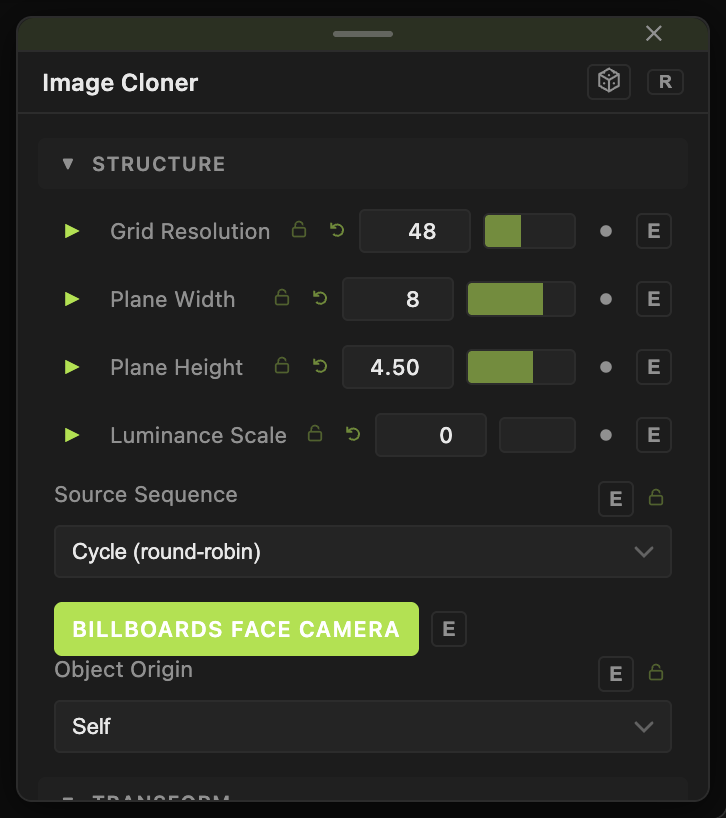Expand the Grid Resolution row arrow
Viewport: 726px width, 818px height.
[x=72, y=231]
